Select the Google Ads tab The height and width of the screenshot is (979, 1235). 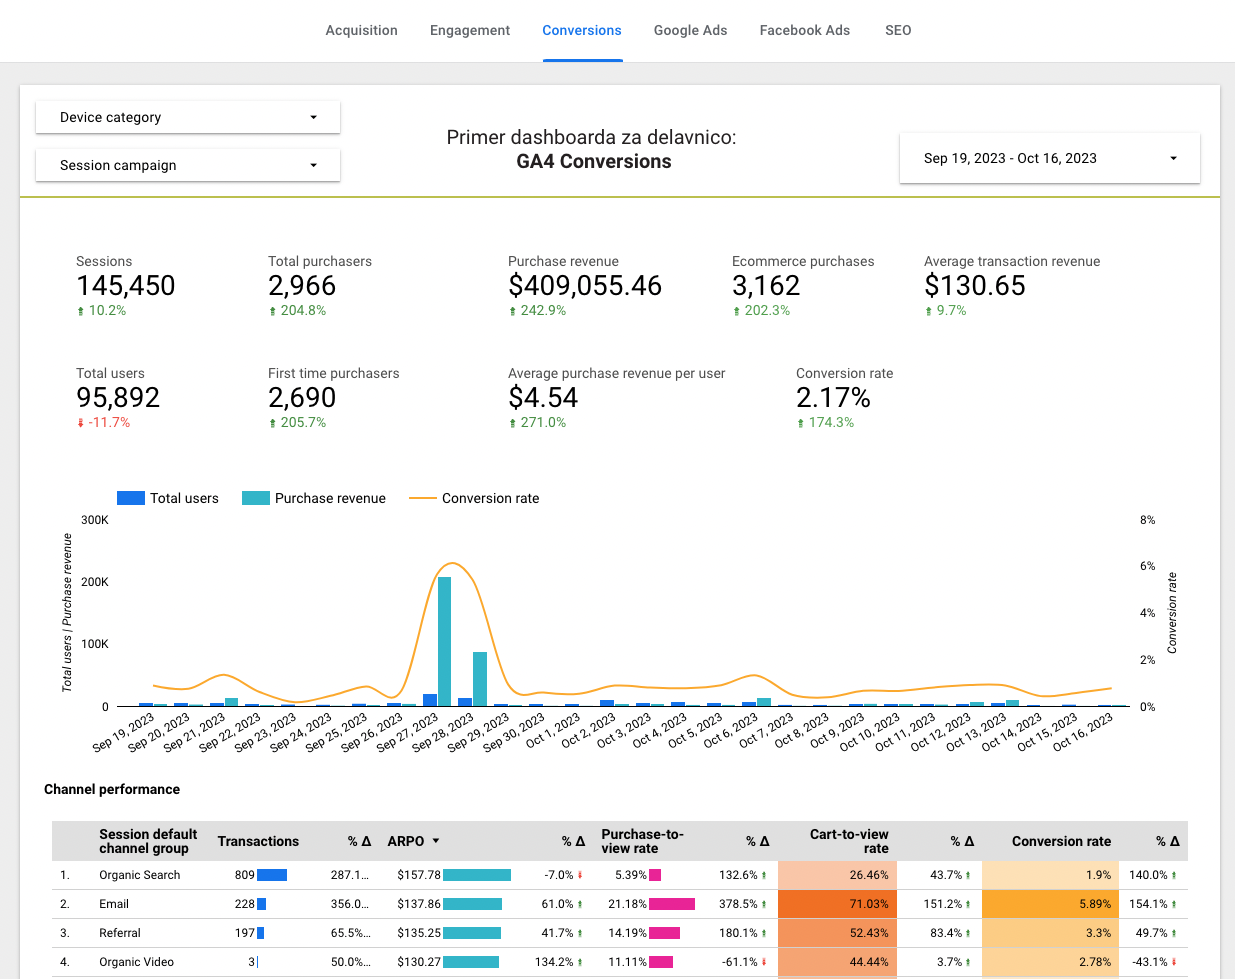(x=690, y=30)
